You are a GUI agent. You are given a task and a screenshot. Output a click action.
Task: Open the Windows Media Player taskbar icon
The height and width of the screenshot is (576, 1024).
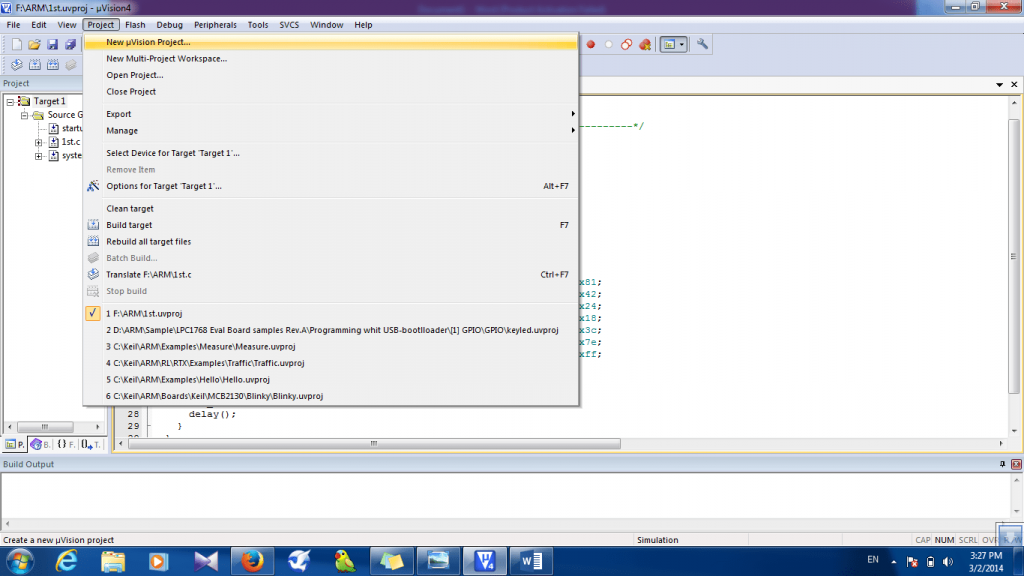click(x=159, y=561)
